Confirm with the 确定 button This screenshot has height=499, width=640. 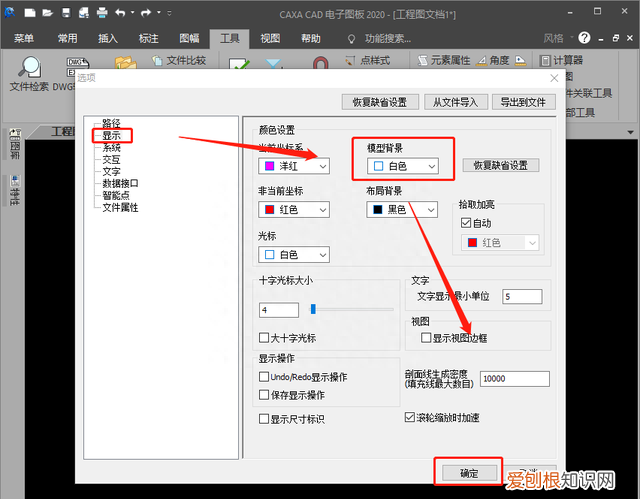tap(469, 473)
